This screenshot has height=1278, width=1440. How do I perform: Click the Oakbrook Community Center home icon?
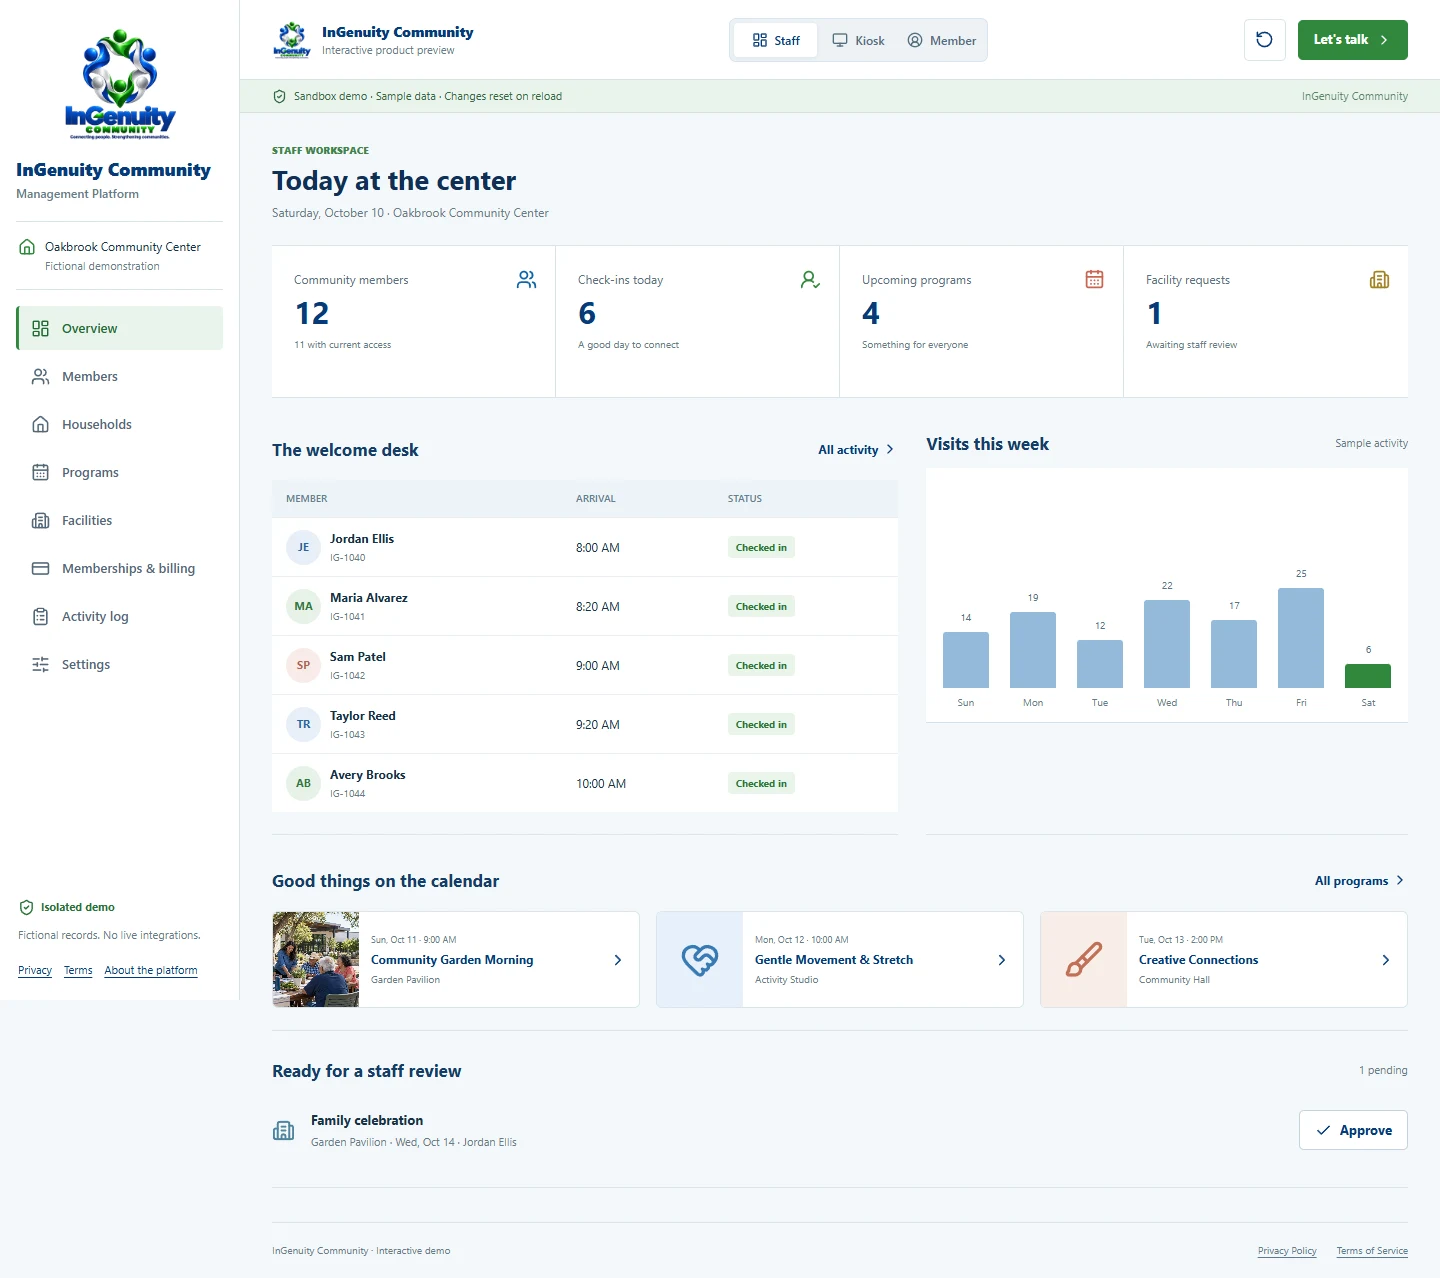27,247
